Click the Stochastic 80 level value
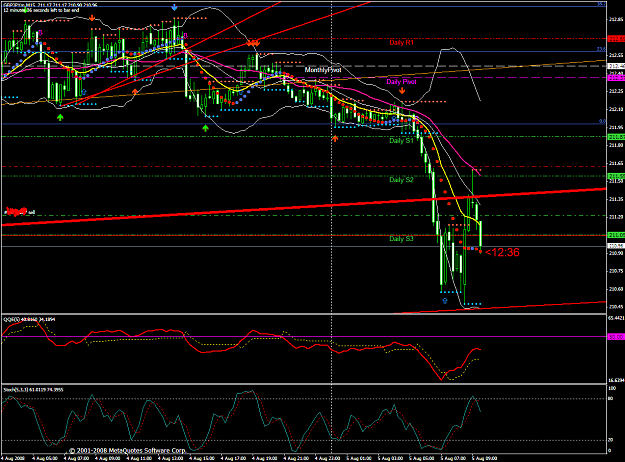625x462 pixels. pyautogui.click(x=610, y=399)
